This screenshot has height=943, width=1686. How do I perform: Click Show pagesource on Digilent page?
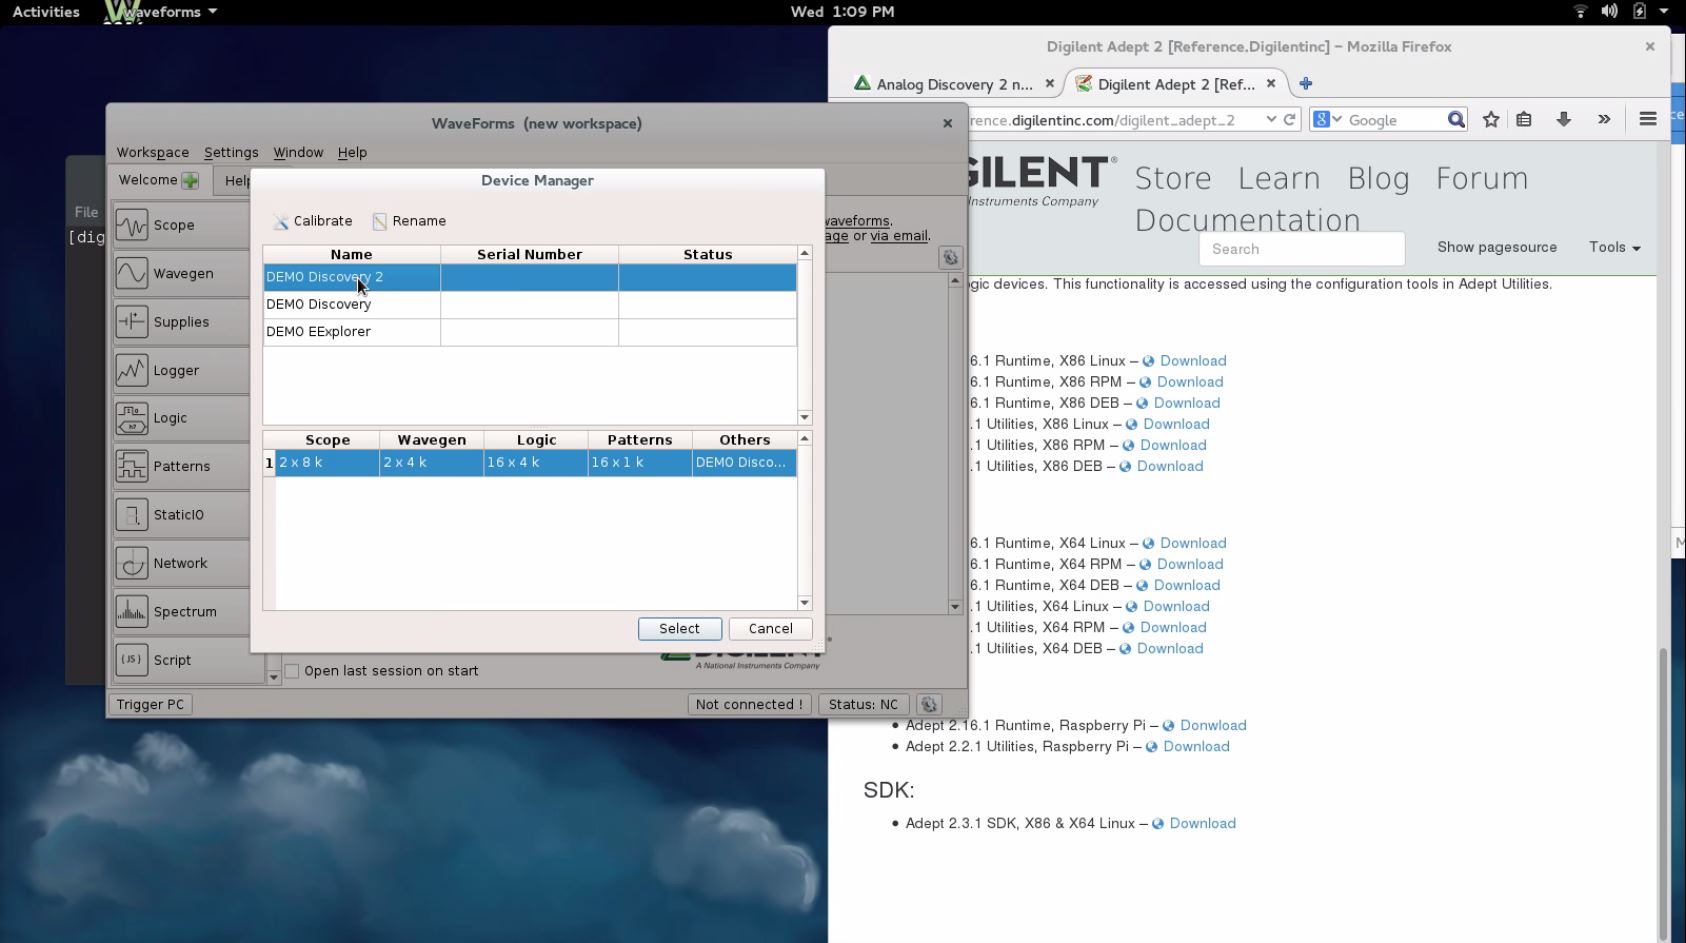point(1497,247)
